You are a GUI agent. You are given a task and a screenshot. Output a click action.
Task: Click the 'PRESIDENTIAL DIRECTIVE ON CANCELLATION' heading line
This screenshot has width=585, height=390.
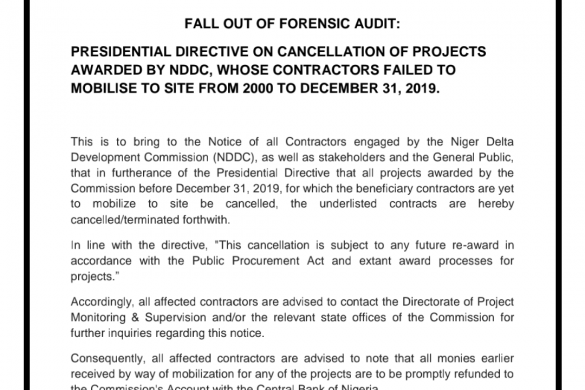coord(278,52)
